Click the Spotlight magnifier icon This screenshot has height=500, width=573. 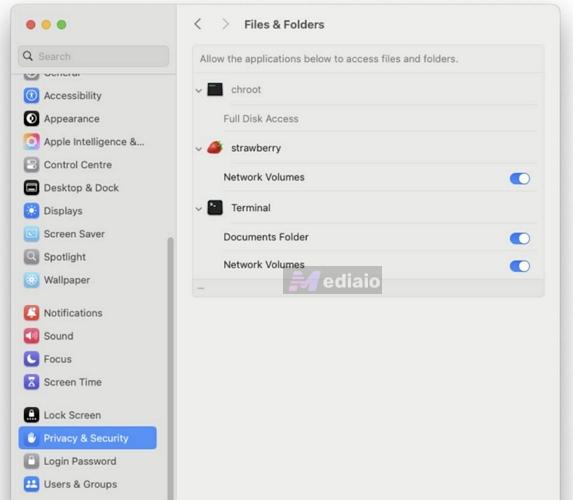click(x=31, y=257)
